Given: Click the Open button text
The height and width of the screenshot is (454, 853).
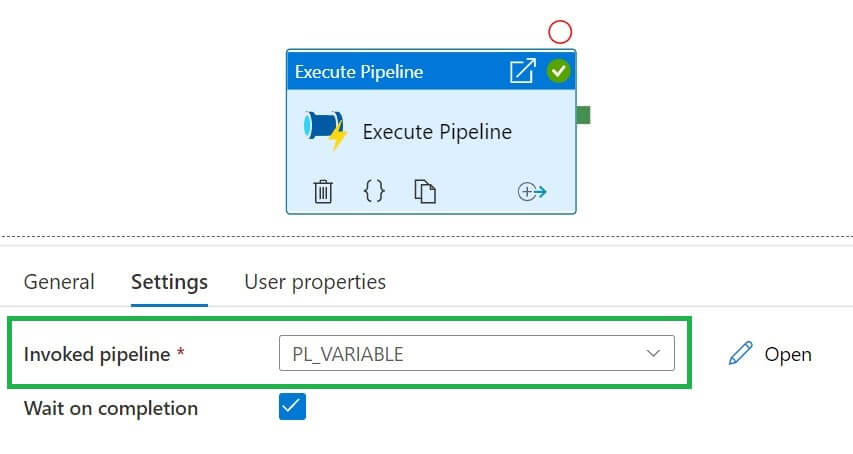Looking at the screenshot, I should (788, 354).
